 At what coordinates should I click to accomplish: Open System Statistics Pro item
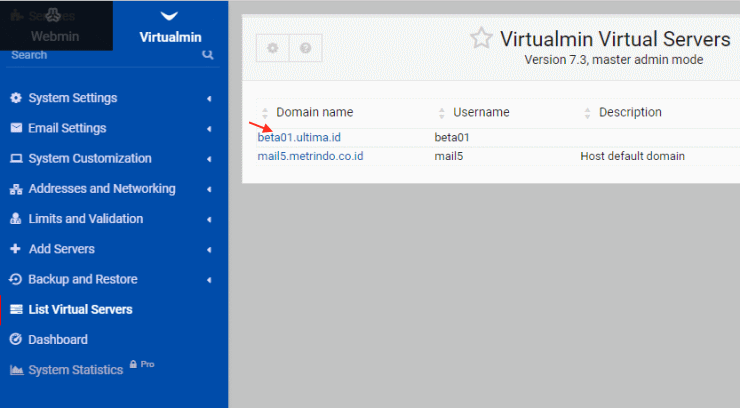(x=76, y=370)
